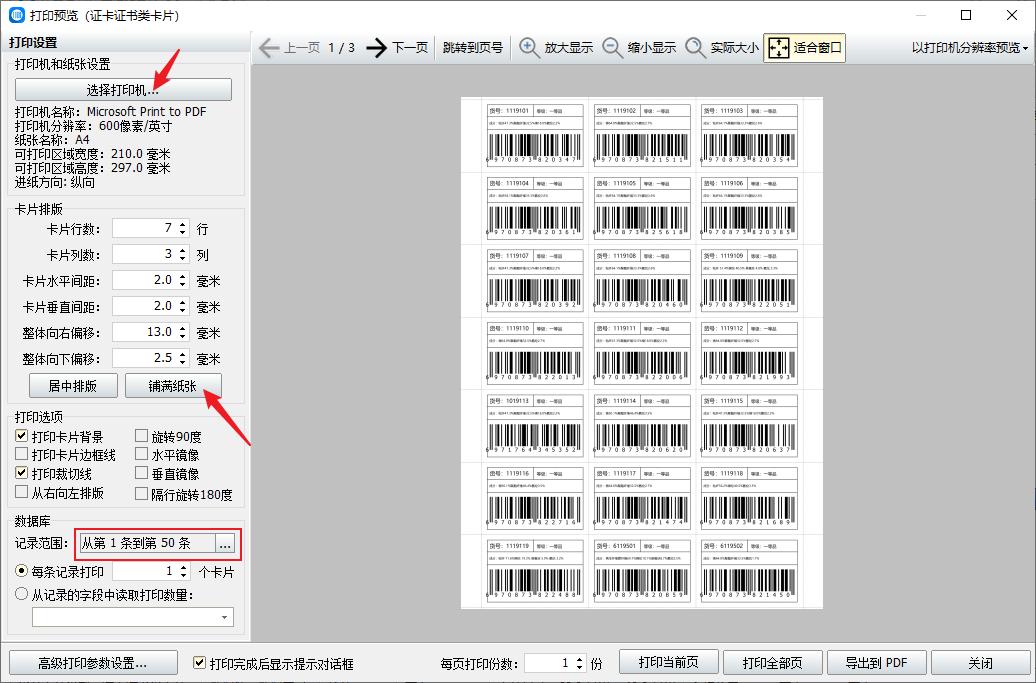
Task: Open printer resolution preview dropdown
Action: point(970,48)
